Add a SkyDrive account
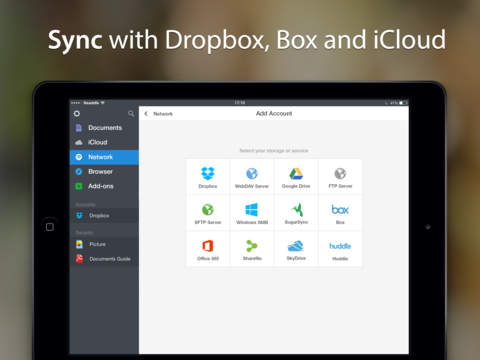Screen dimensions: 480x360 (296, 250)
